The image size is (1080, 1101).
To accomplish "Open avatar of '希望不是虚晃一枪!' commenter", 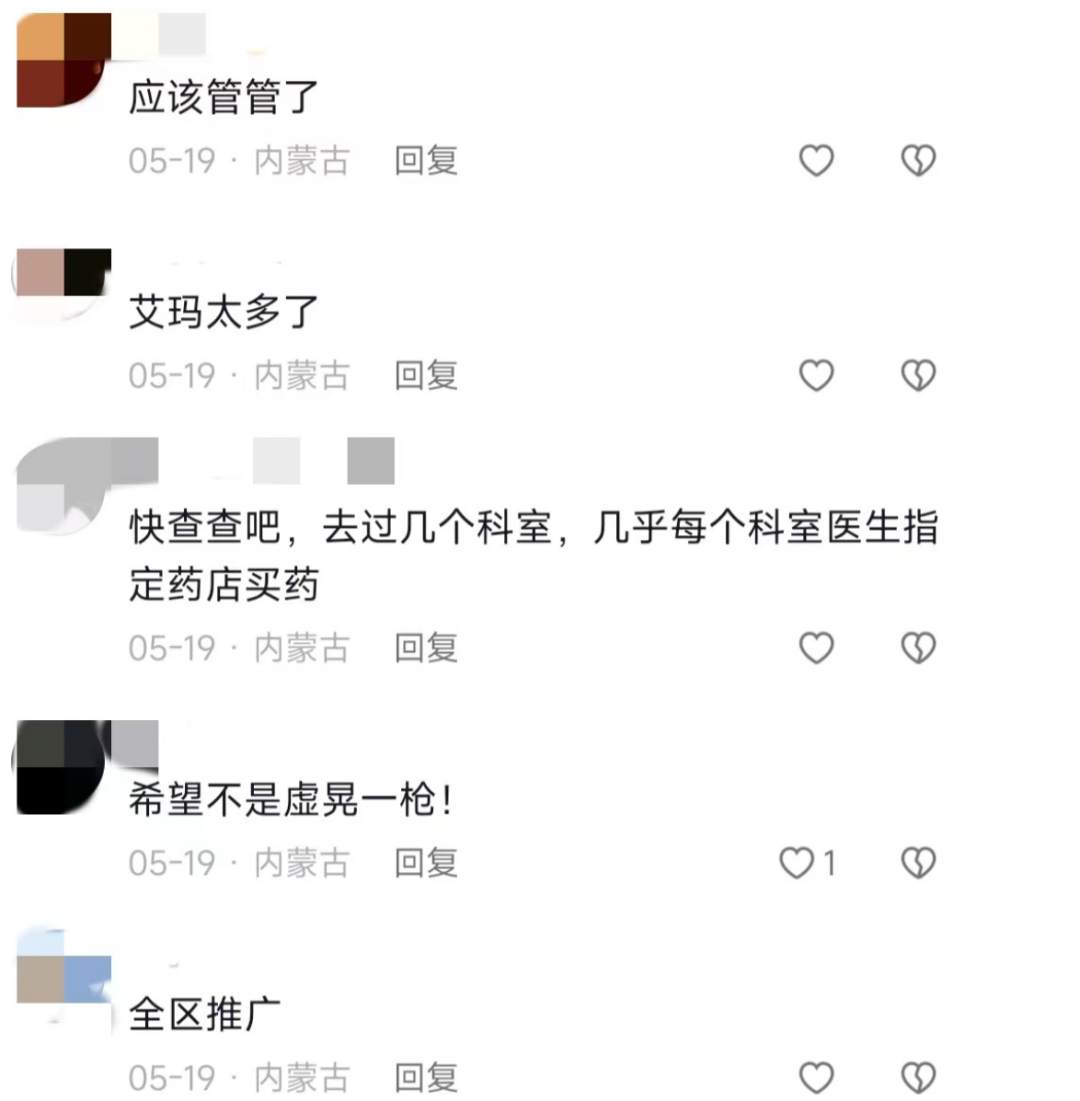I will click(62, 767).
